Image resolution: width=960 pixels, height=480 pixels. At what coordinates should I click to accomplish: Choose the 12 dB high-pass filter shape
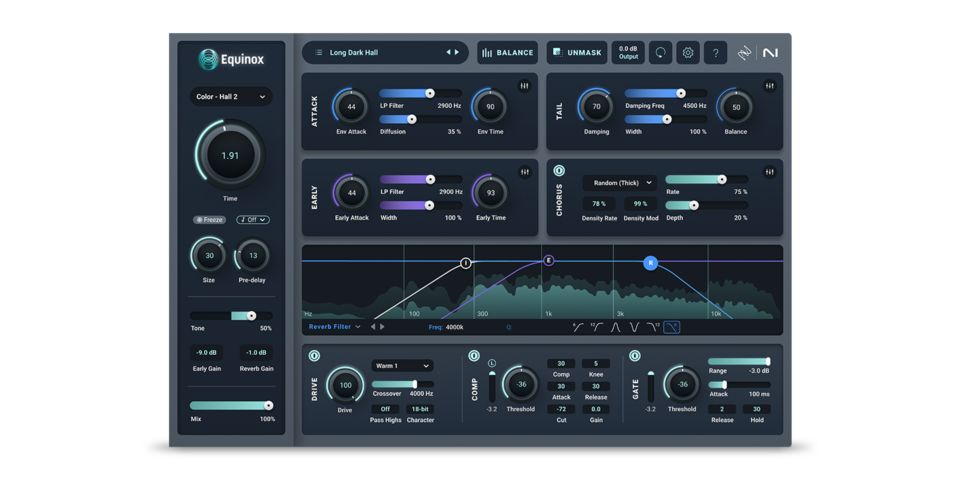coord(596,327)
